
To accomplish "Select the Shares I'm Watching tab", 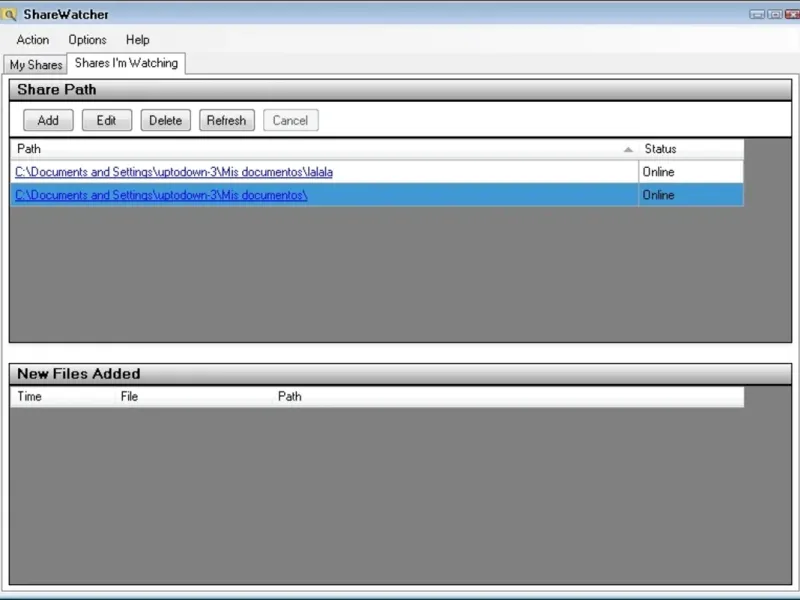I will [x=126, y=63].
